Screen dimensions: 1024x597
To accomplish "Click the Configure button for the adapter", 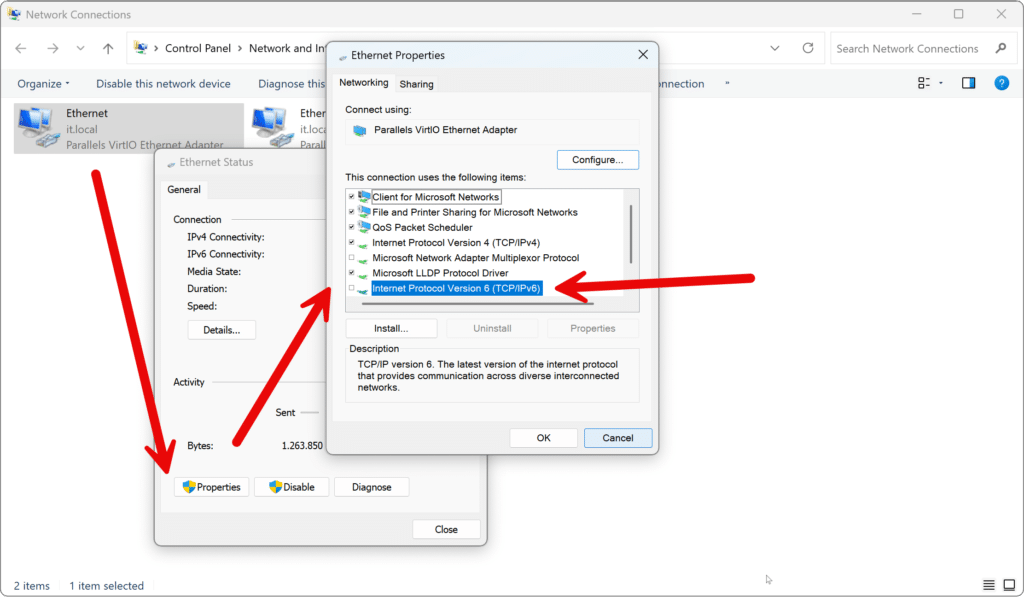I will pos(597,159).
